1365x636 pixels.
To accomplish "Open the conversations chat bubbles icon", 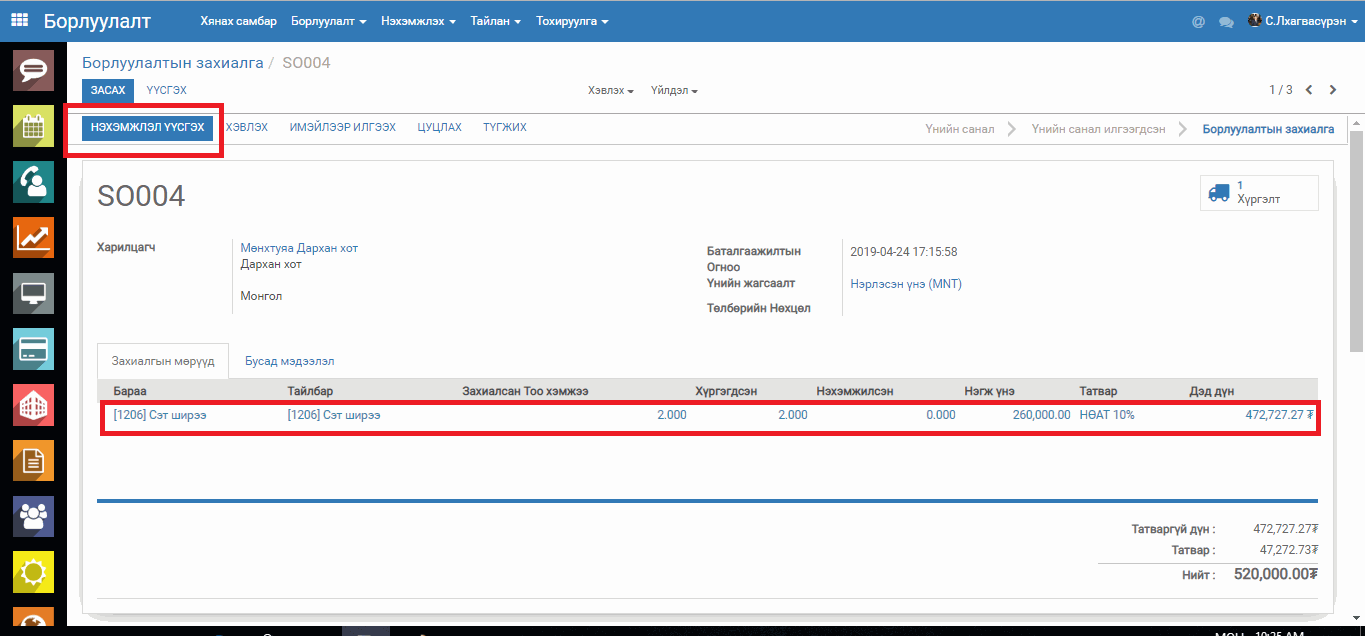I will 1226,21.
